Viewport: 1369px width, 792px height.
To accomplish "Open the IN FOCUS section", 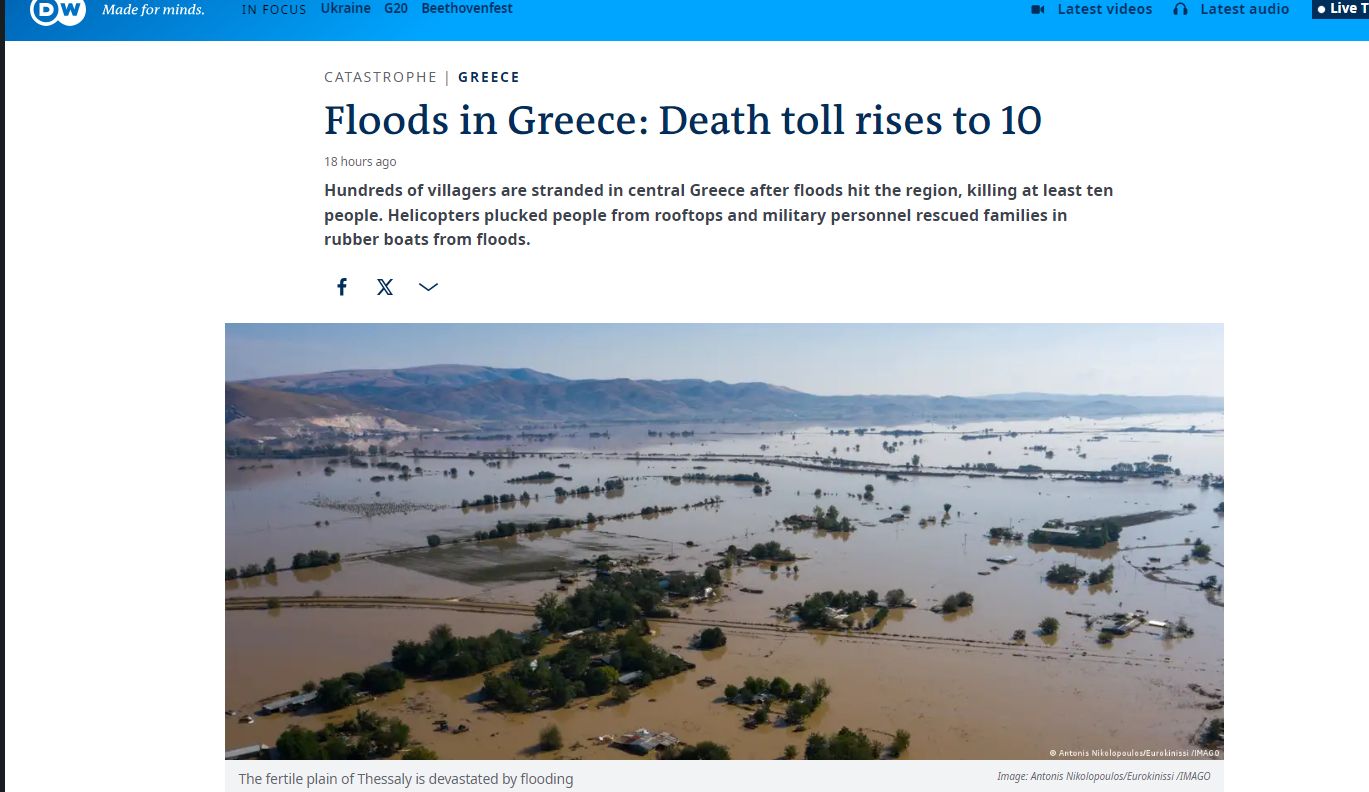I will tap(273, 8).
